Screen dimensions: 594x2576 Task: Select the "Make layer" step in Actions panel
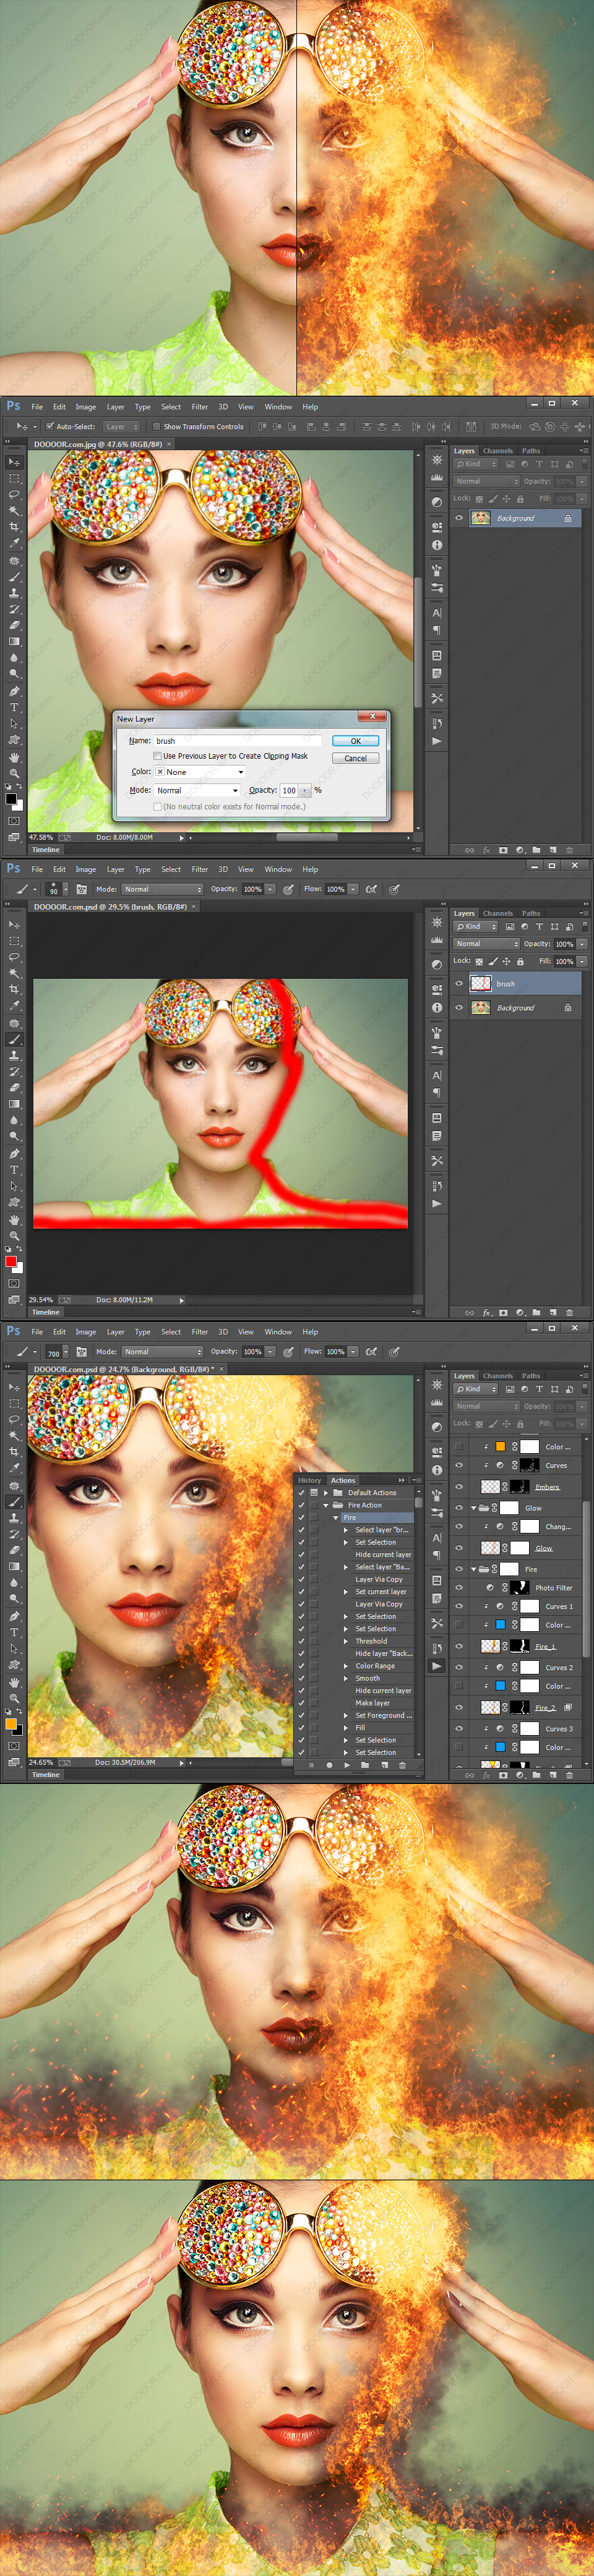click(x=373, y=1703)
